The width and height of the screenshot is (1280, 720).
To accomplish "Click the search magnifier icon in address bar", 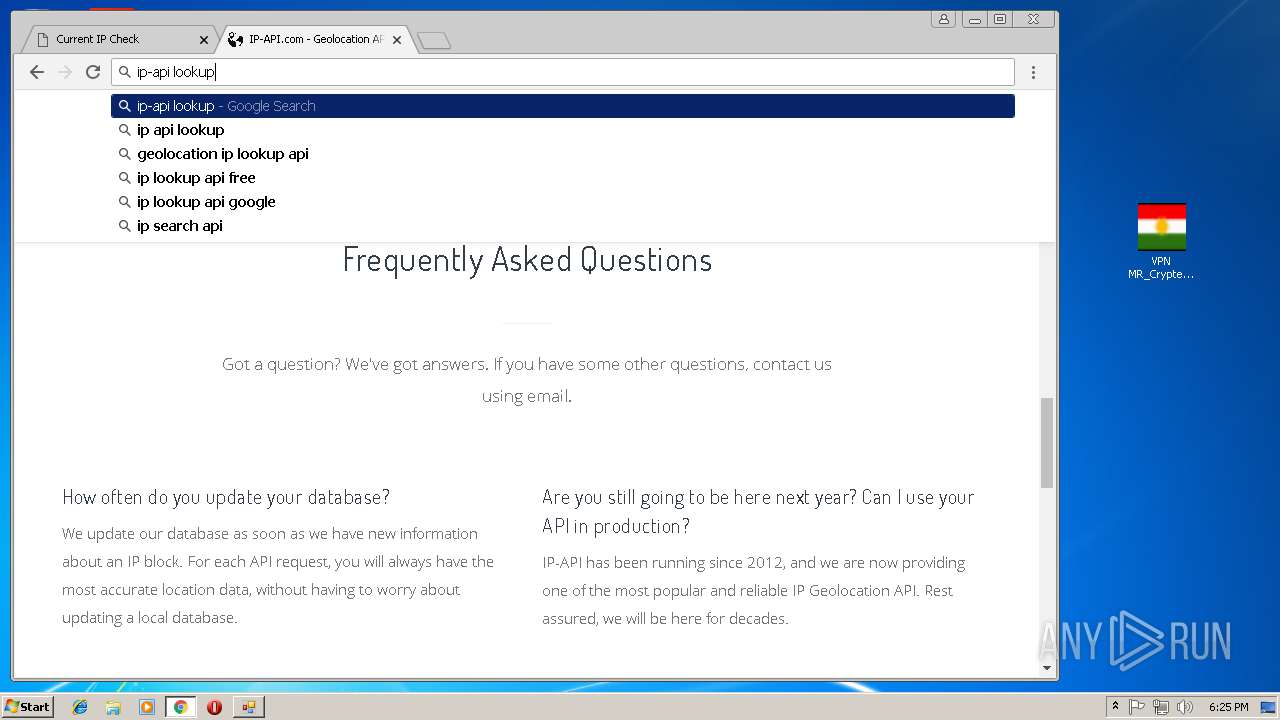I will coord(125,72).
